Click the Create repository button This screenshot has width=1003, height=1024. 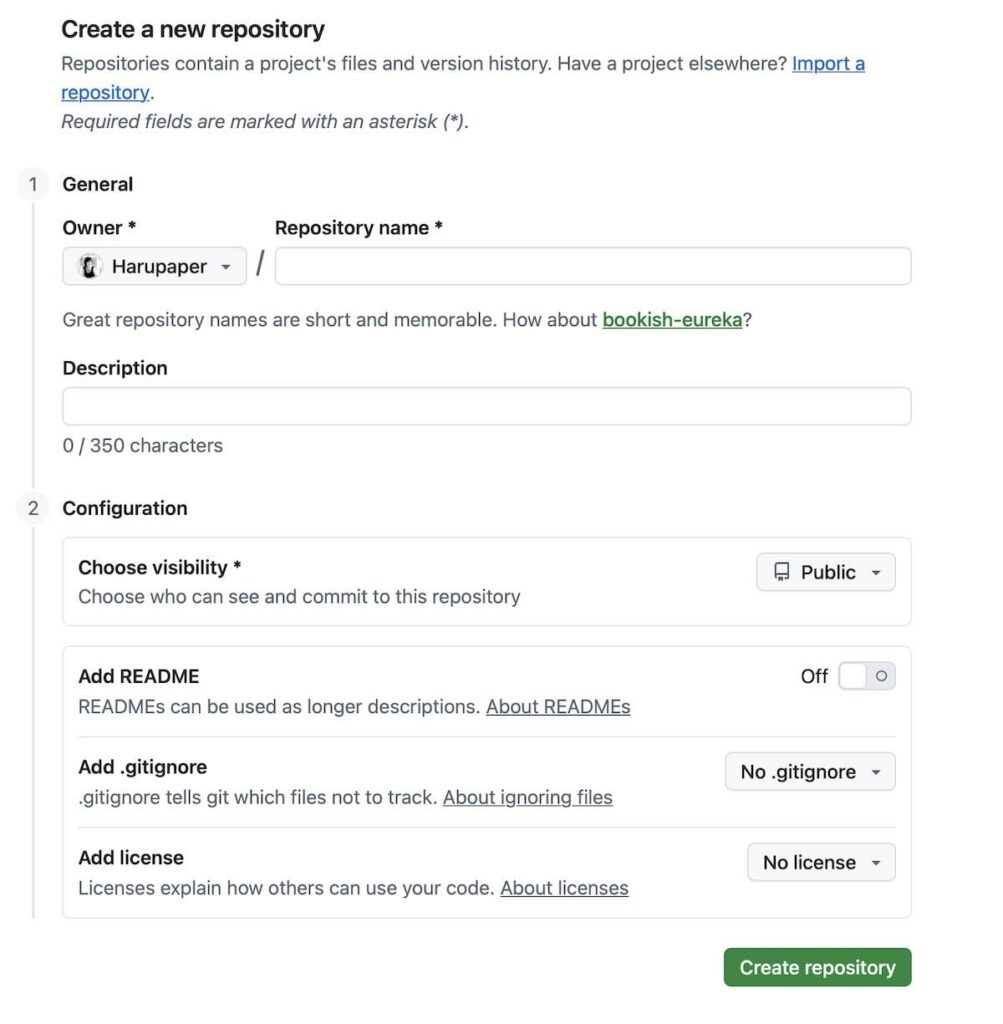817,967
